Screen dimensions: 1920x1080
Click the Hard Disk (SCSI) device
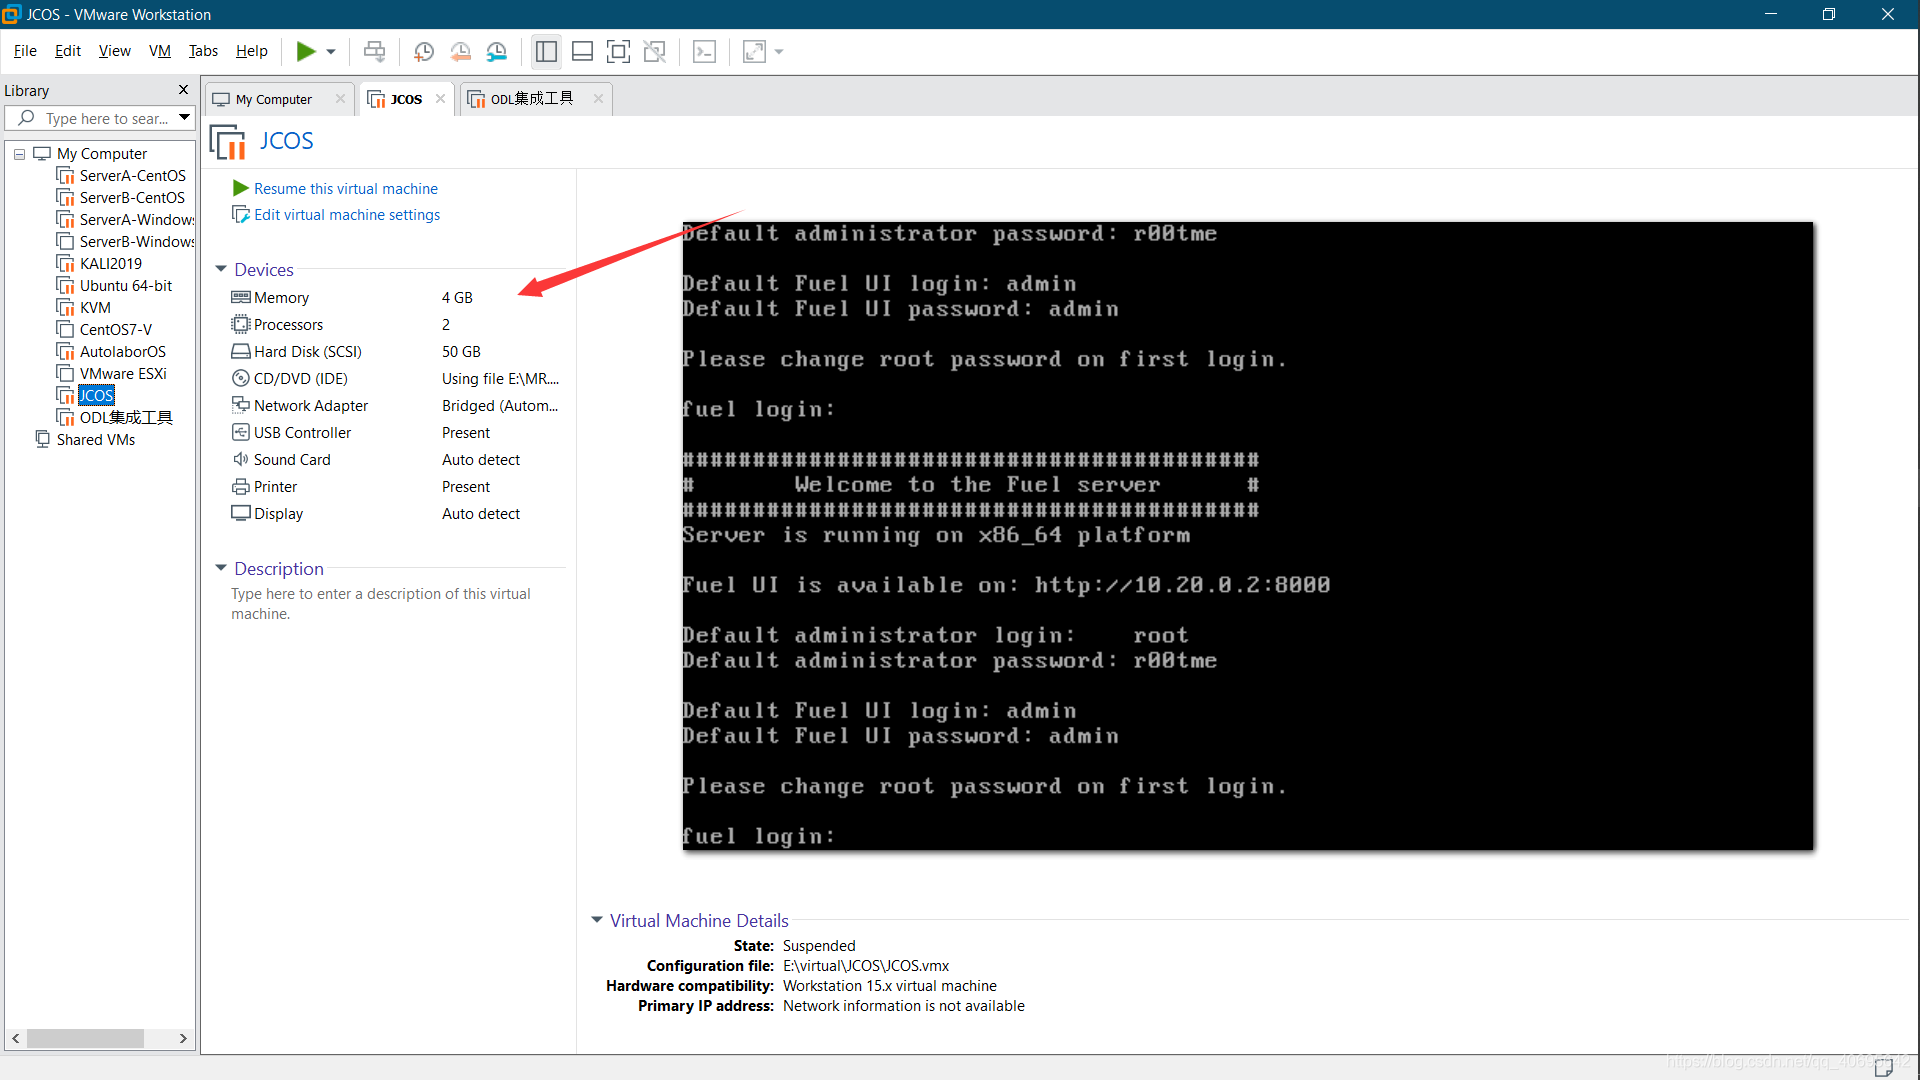point(395,352)
